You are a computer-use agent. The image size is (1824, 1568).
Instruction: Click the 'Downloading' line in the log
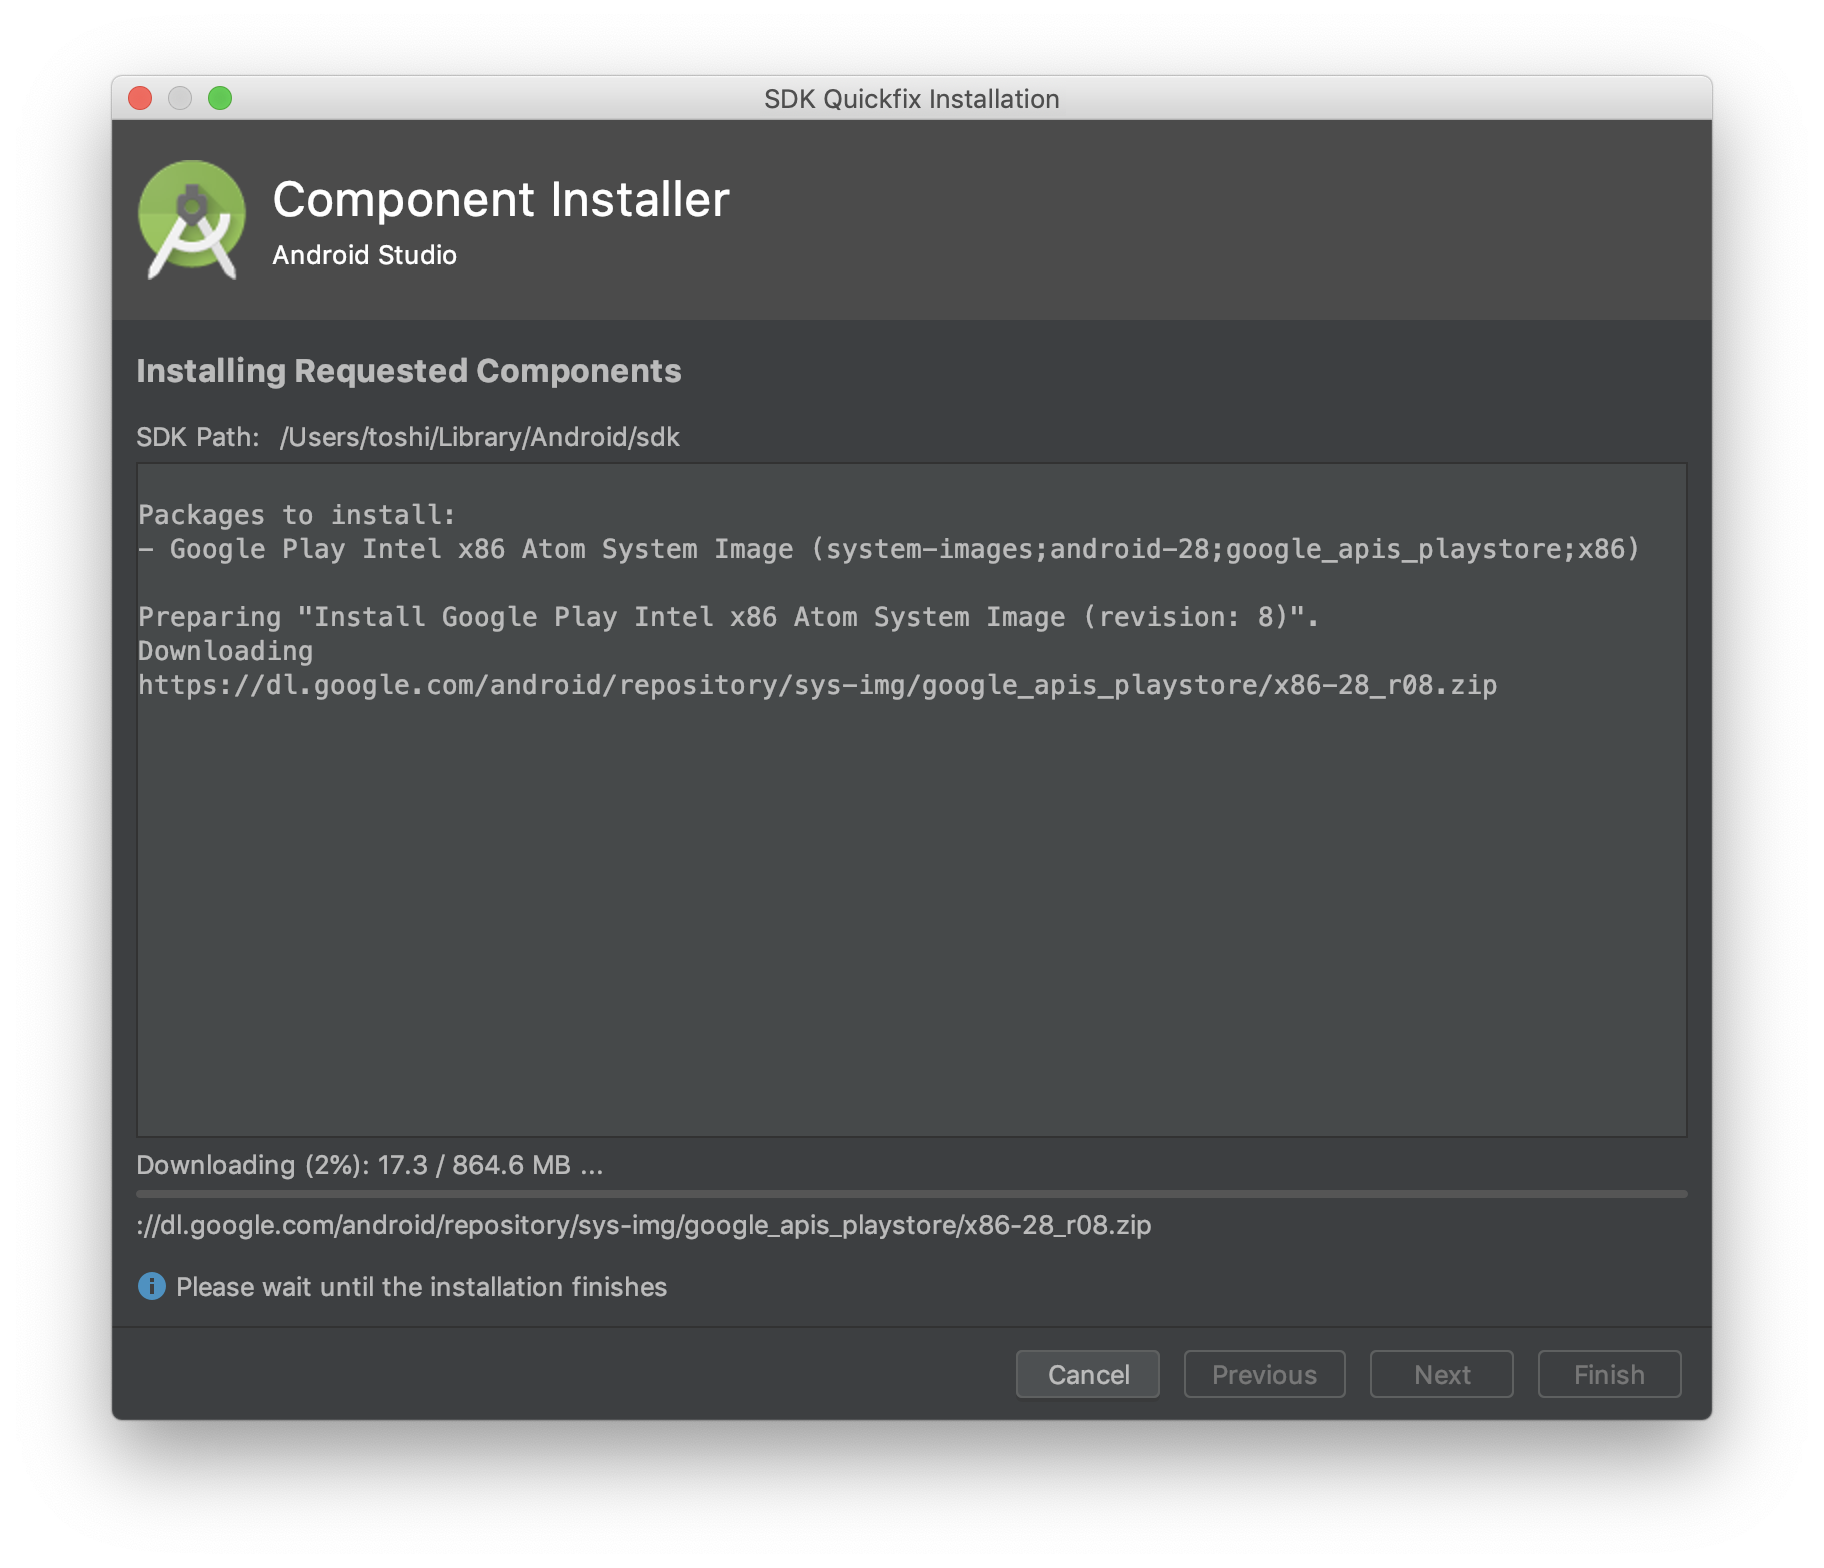click(x=225, y=651)
